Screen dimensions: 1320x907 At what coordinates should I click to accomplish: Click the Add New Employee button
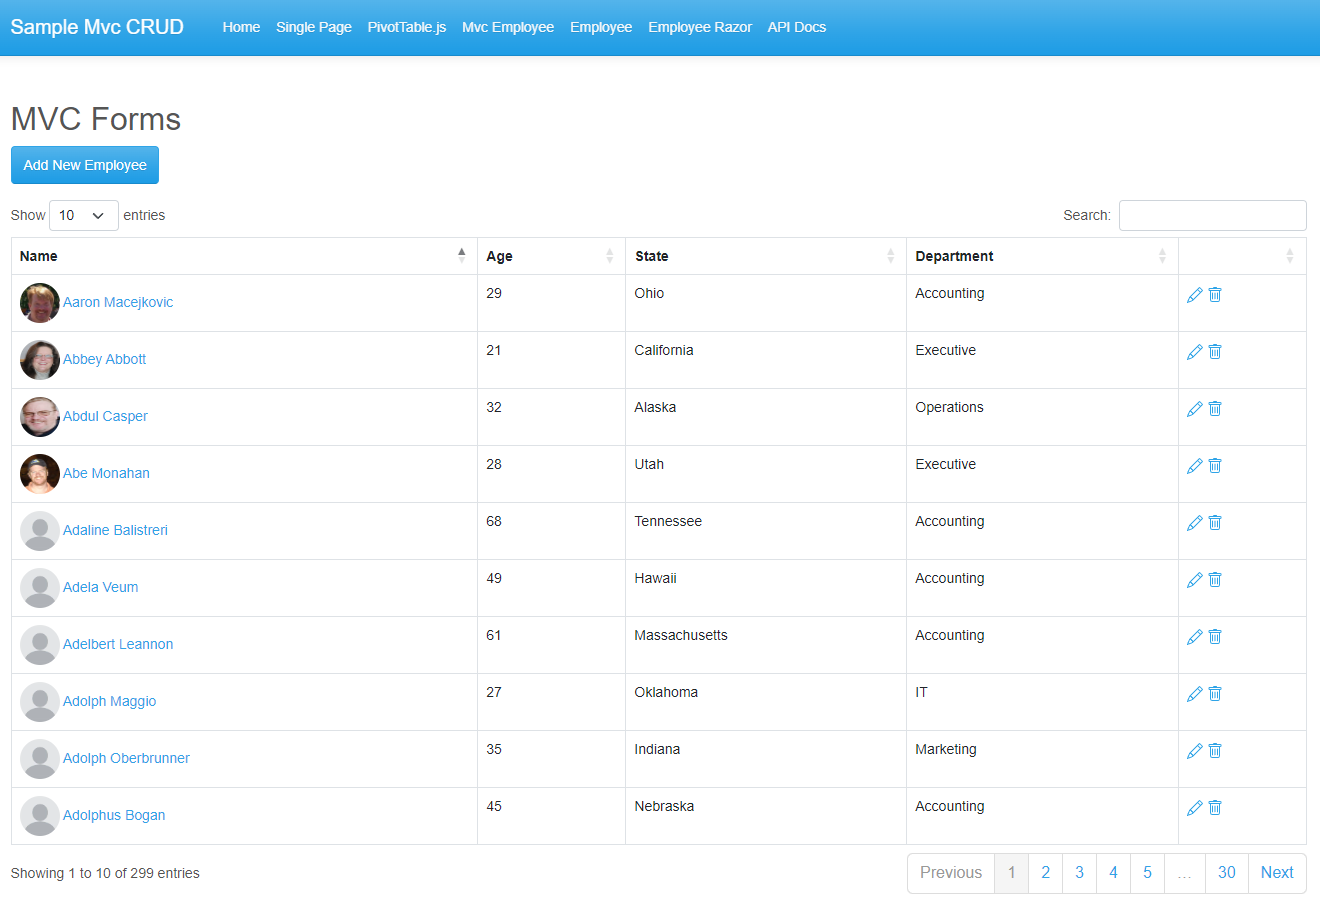click(x=85, y=164)
